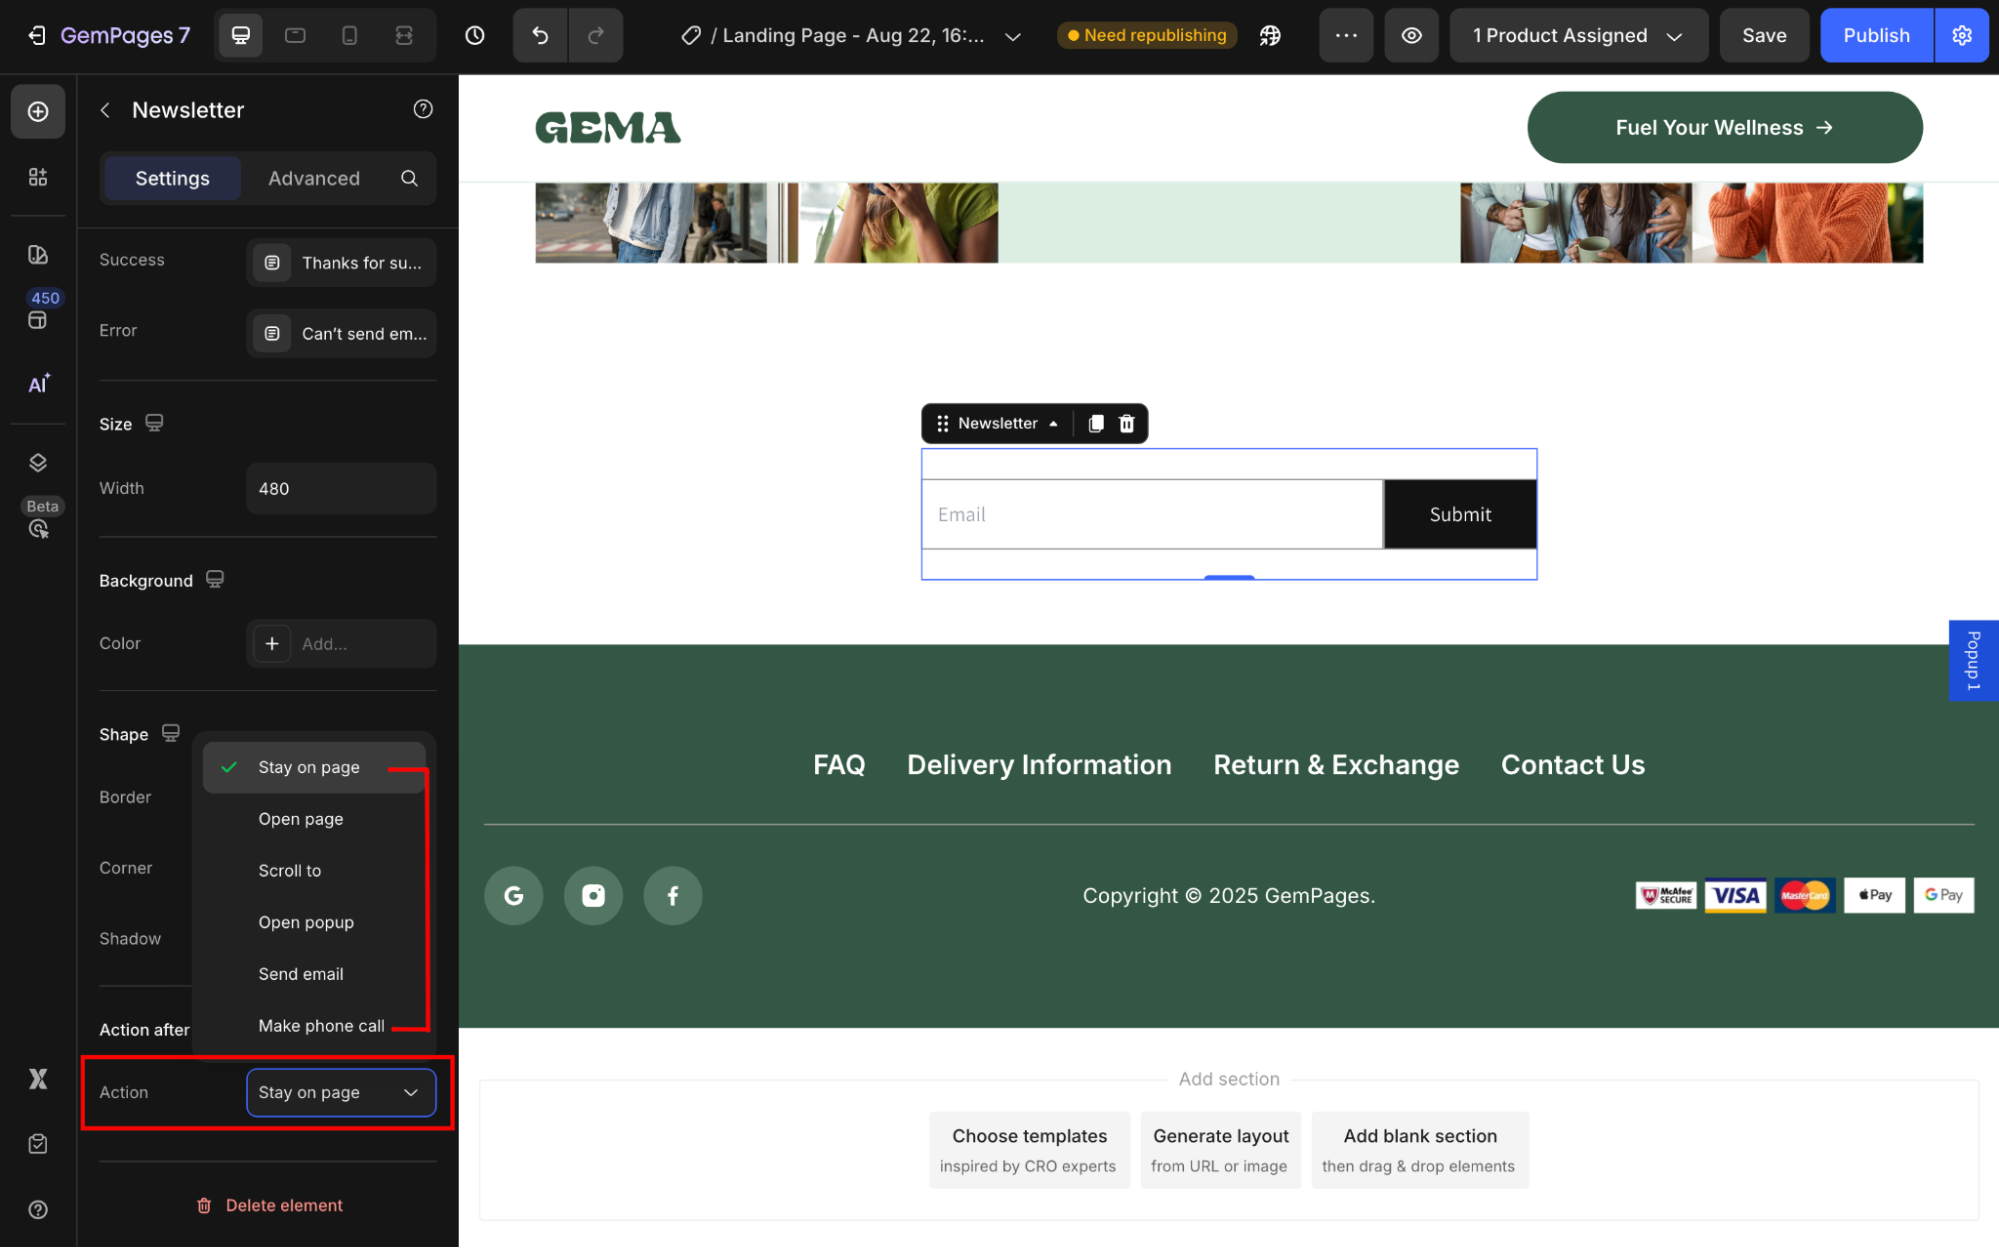
Task: Open the AI assistant sidebar icon
Action: pyautogui.click(x=38, y=384)
